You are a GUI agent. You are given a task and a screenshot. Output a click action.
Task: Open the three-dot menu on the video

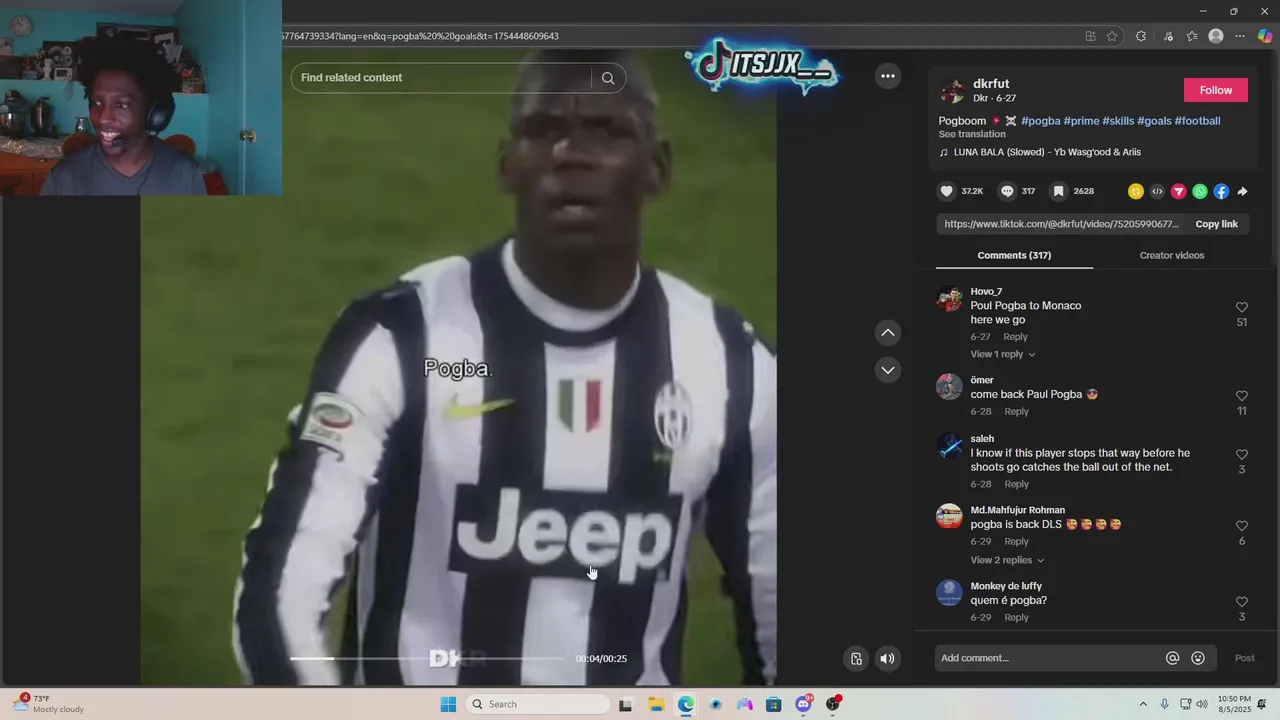pyautogui.click(x=887, y=76)
